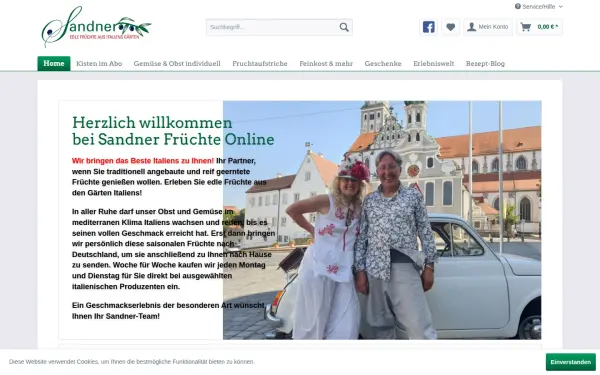Image resolution: width=600 pixels, height=375 pixels.
Task: Expand the Service/Hilfe dropdown arrow
Action: pyautogui.click(x=561, y=7)
